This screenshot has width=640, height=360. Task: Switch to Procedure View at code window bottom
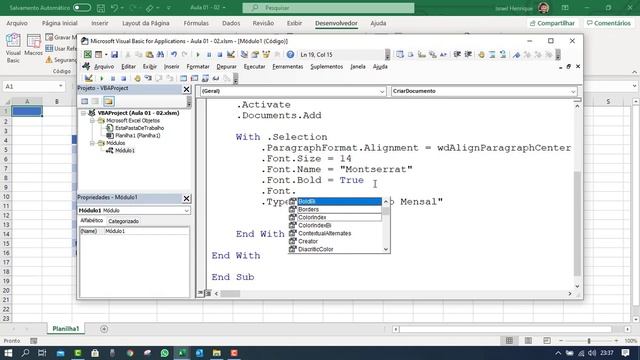coord(200,293)
